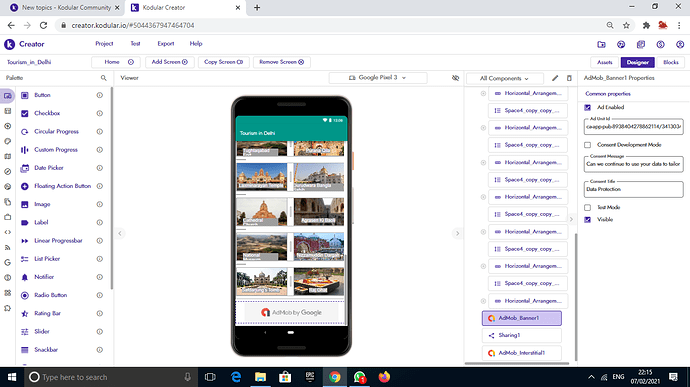Click the delete component trash icon
Screen dimensions: 690x387
(569, 78)
